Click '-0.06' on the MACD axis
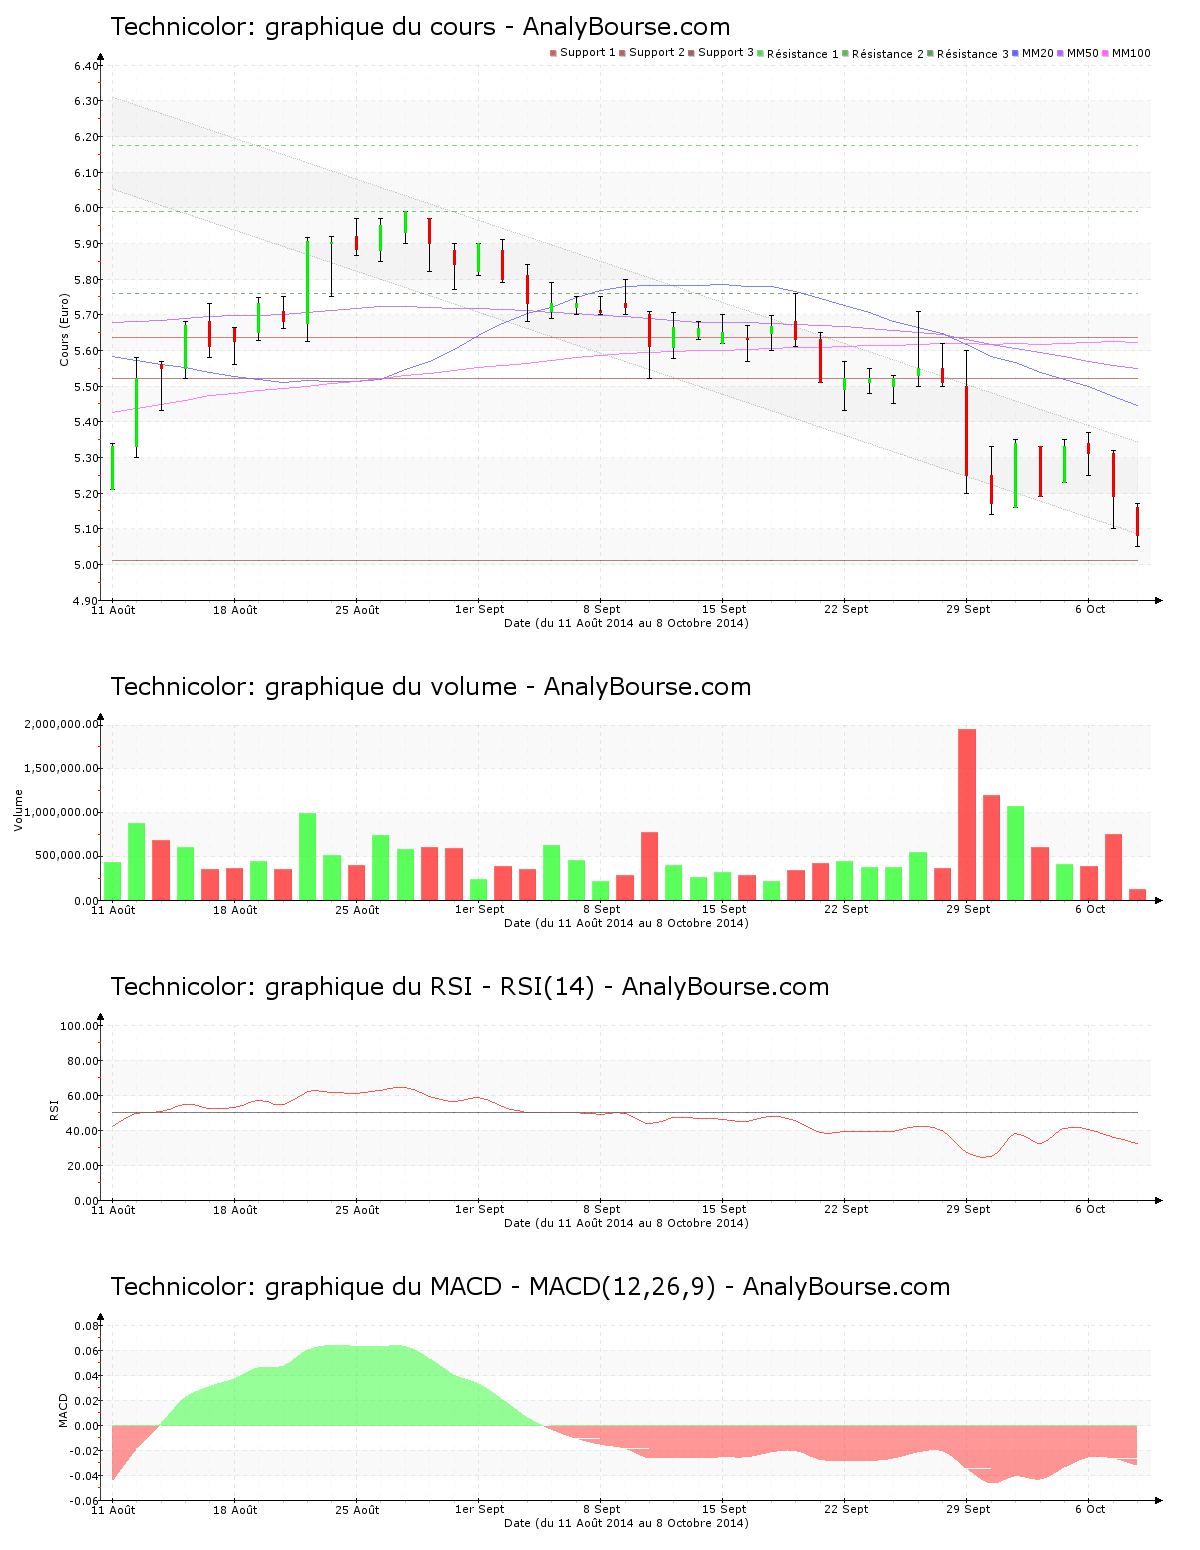The width and height of the screenshot is (1200, 1550). coord(84,1501)
